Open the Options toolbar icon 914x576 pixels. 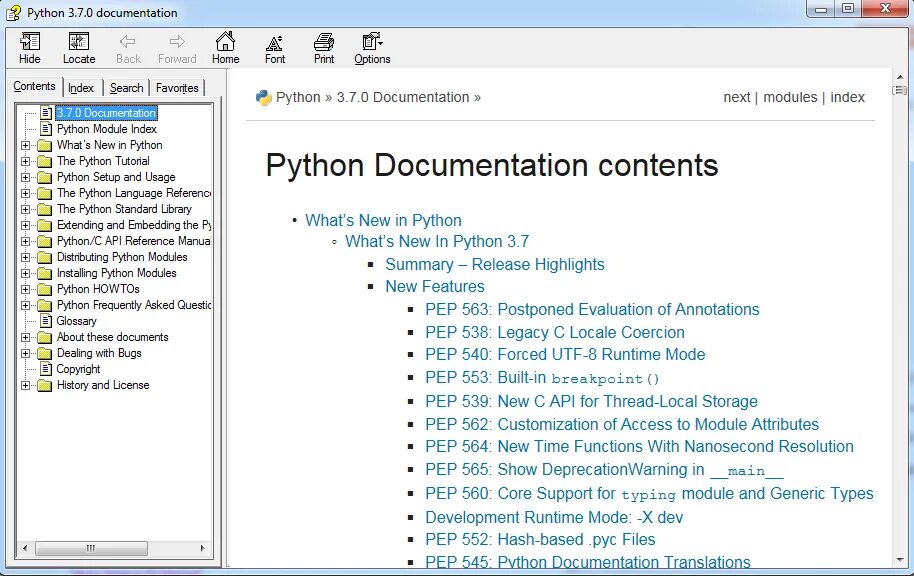click(x=372, y=41)
